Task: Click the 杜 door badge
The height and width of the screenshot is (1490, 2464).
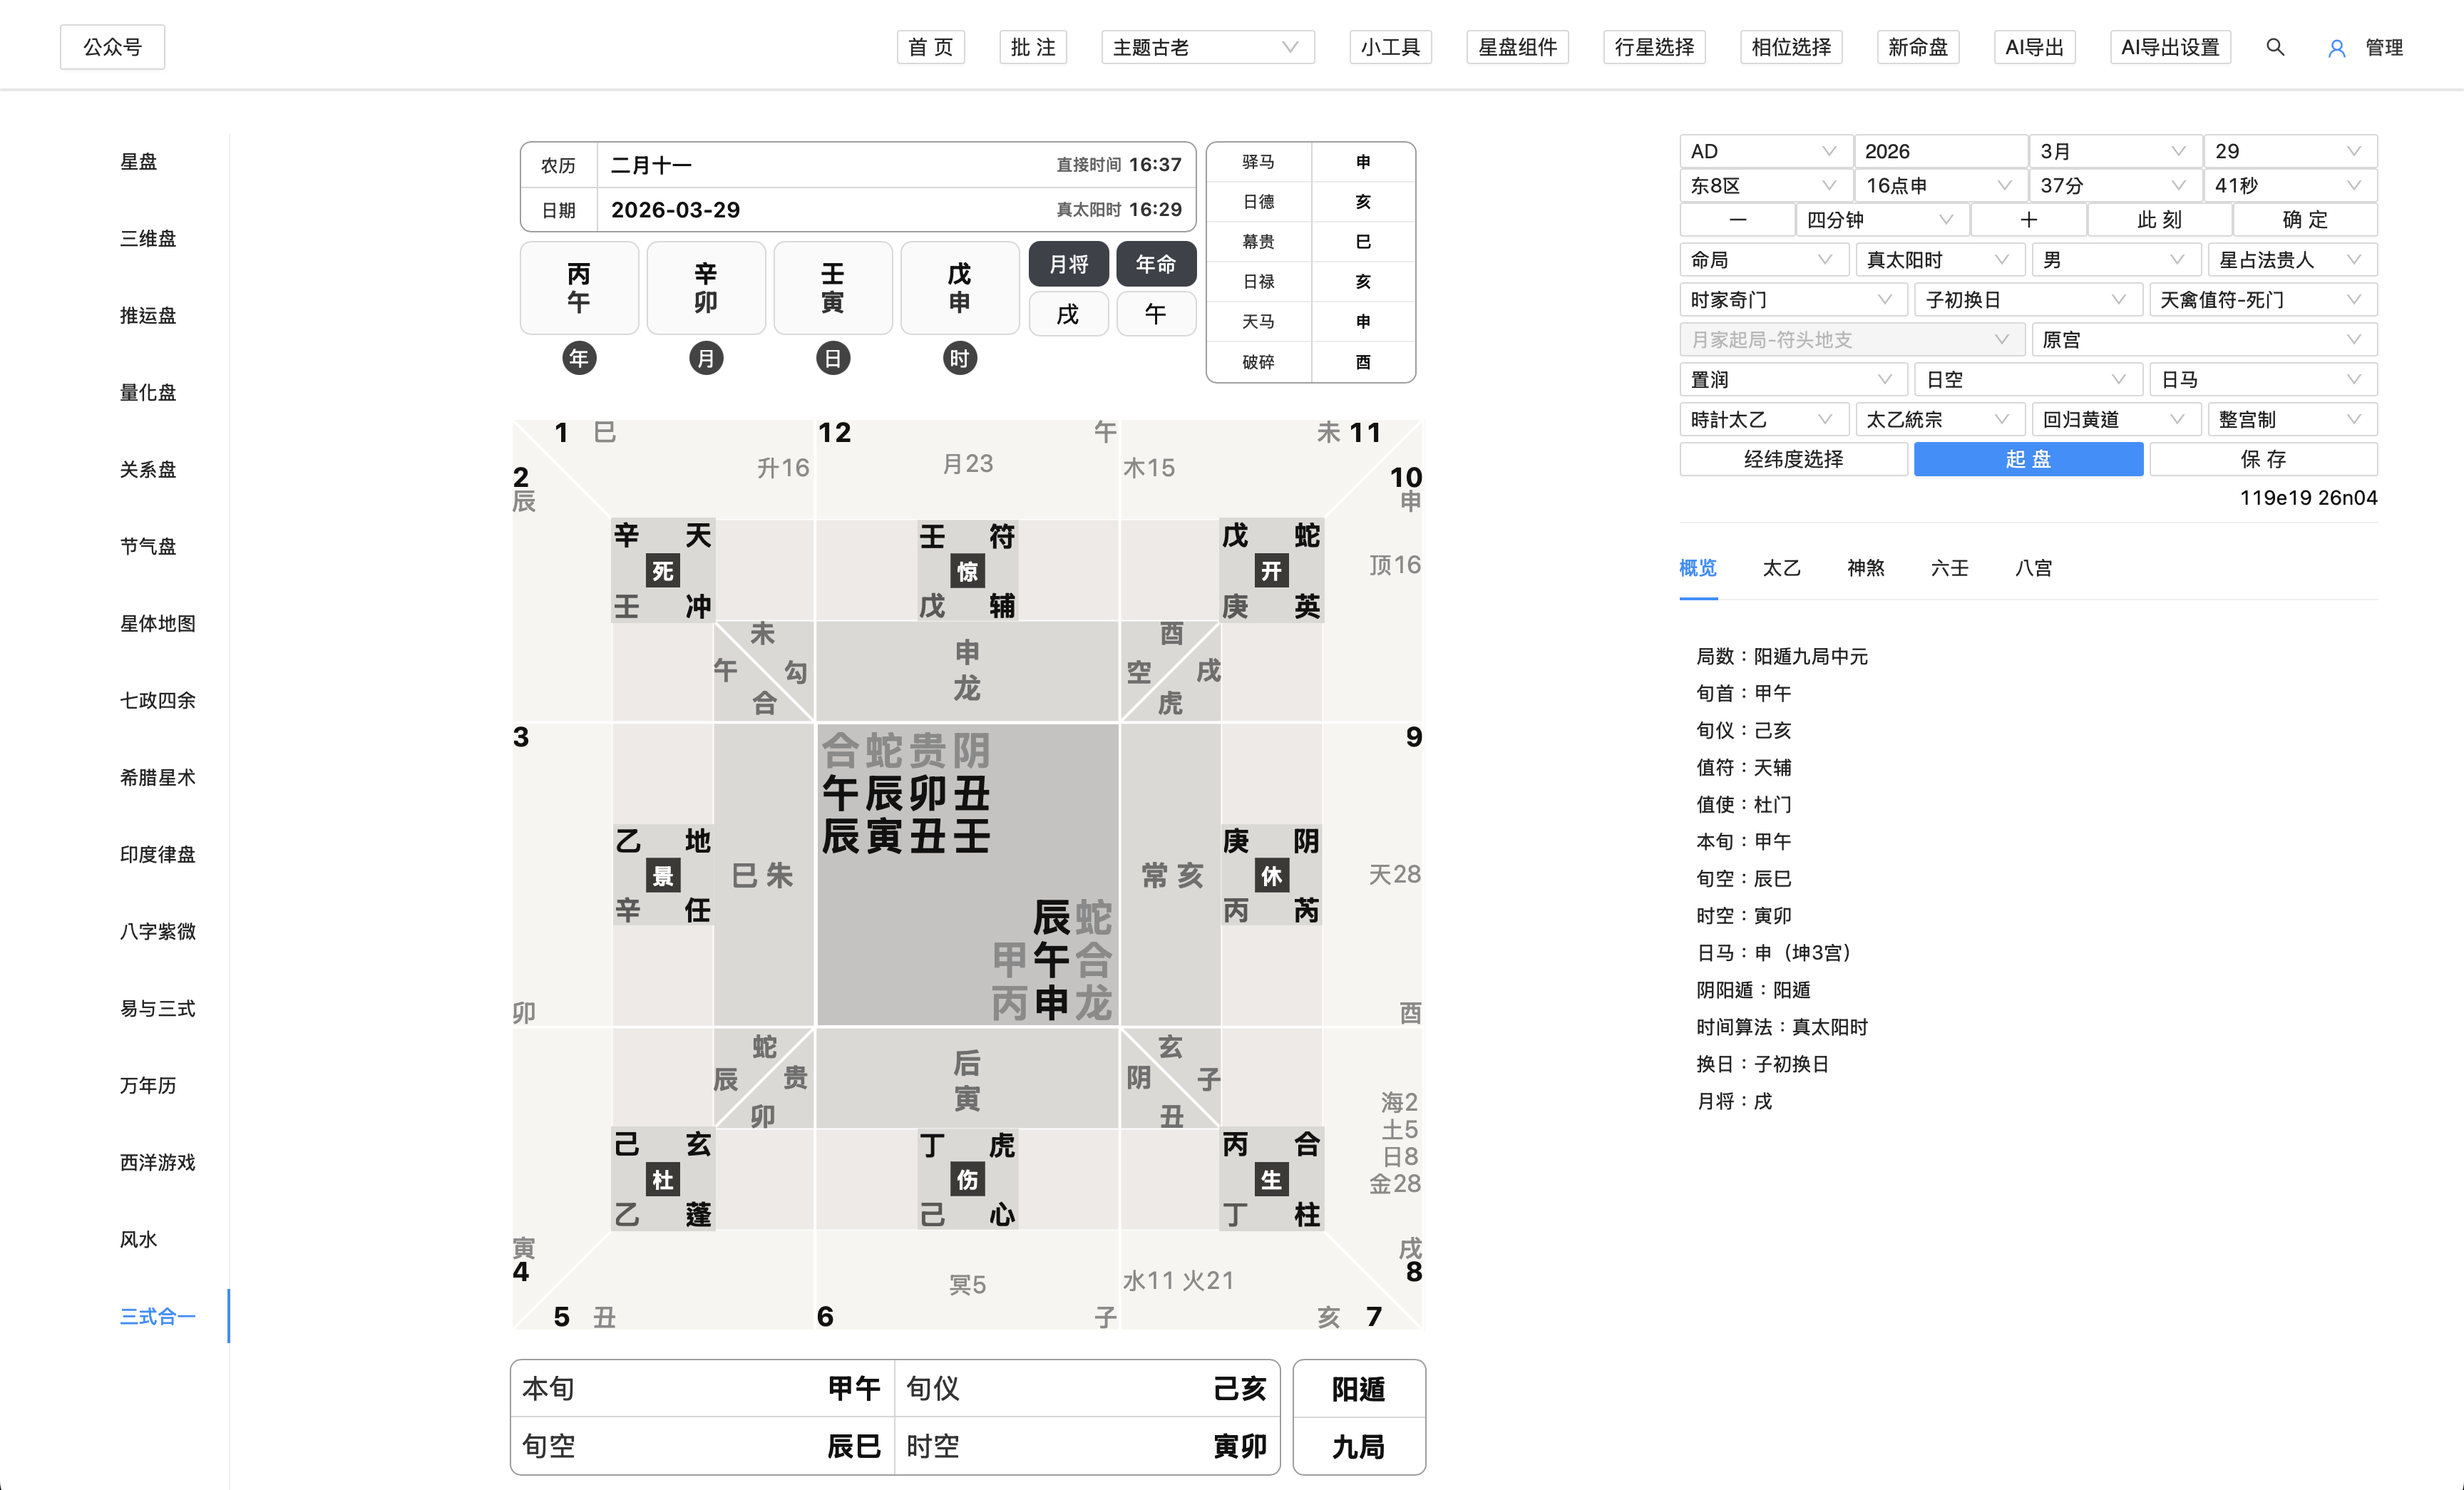Action: click(662, 1180)
